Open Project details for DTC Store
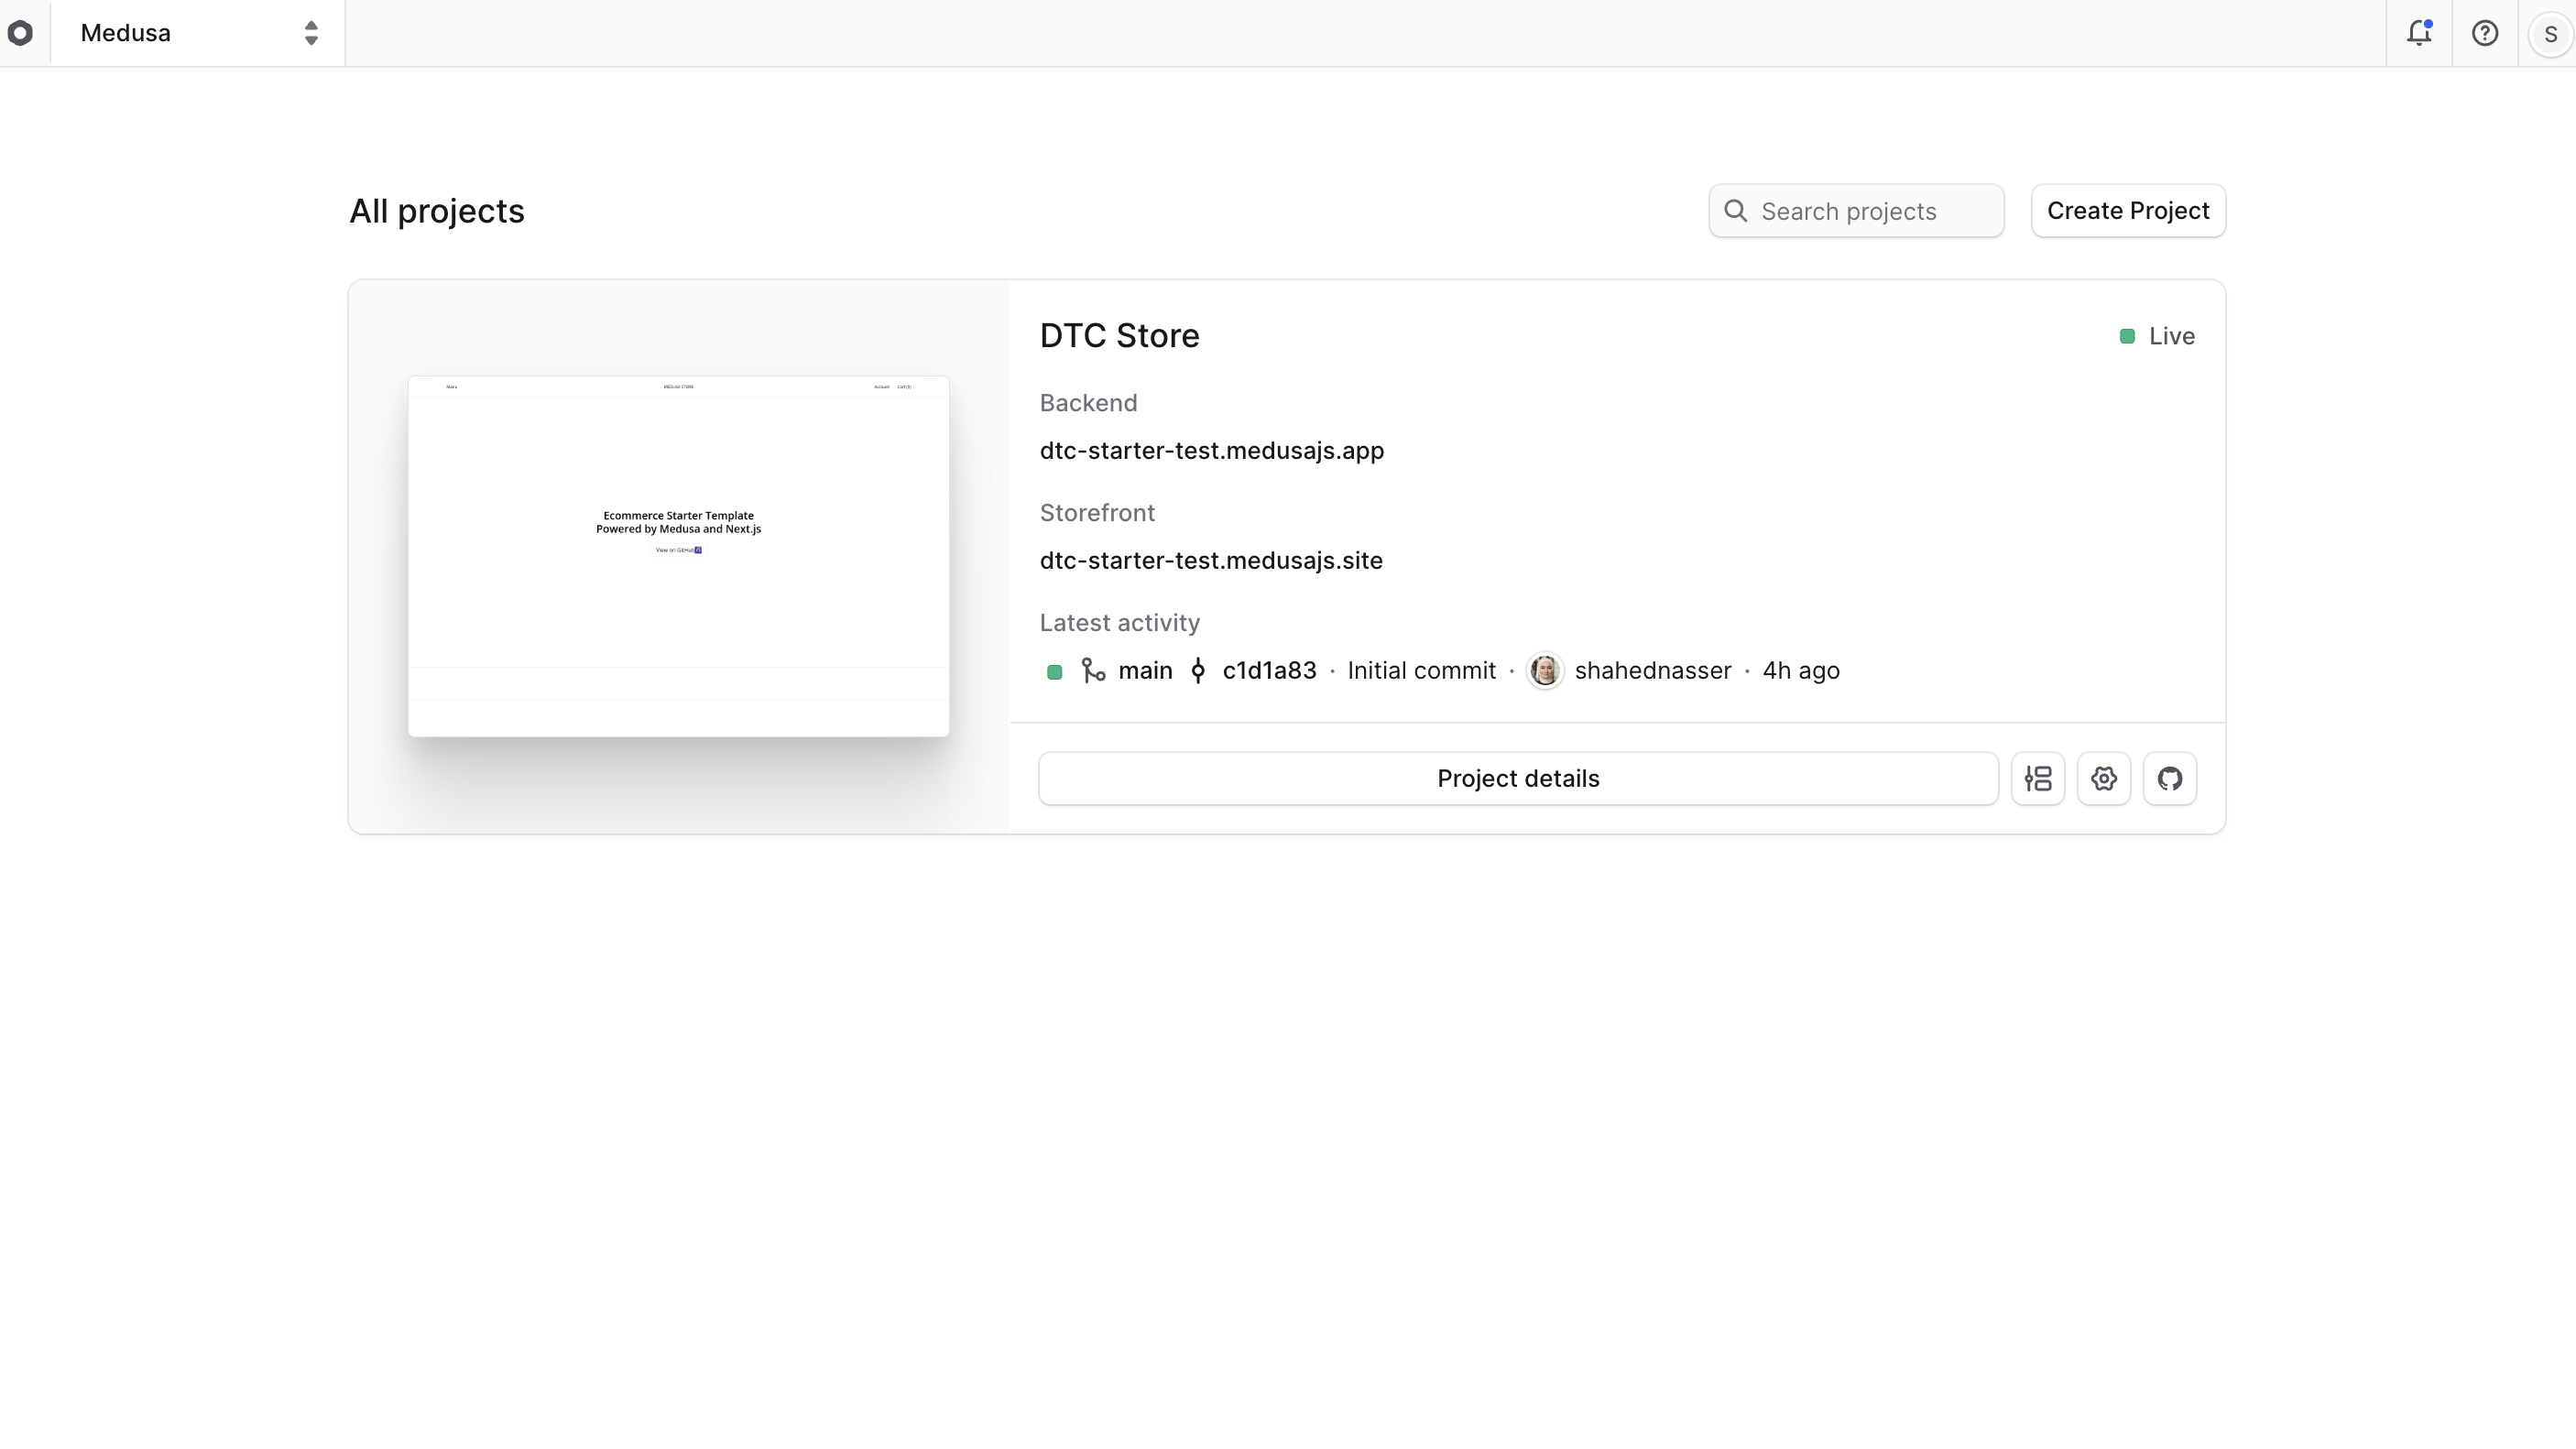Screen dimensions: 2576x1449 pos(1517,778)
